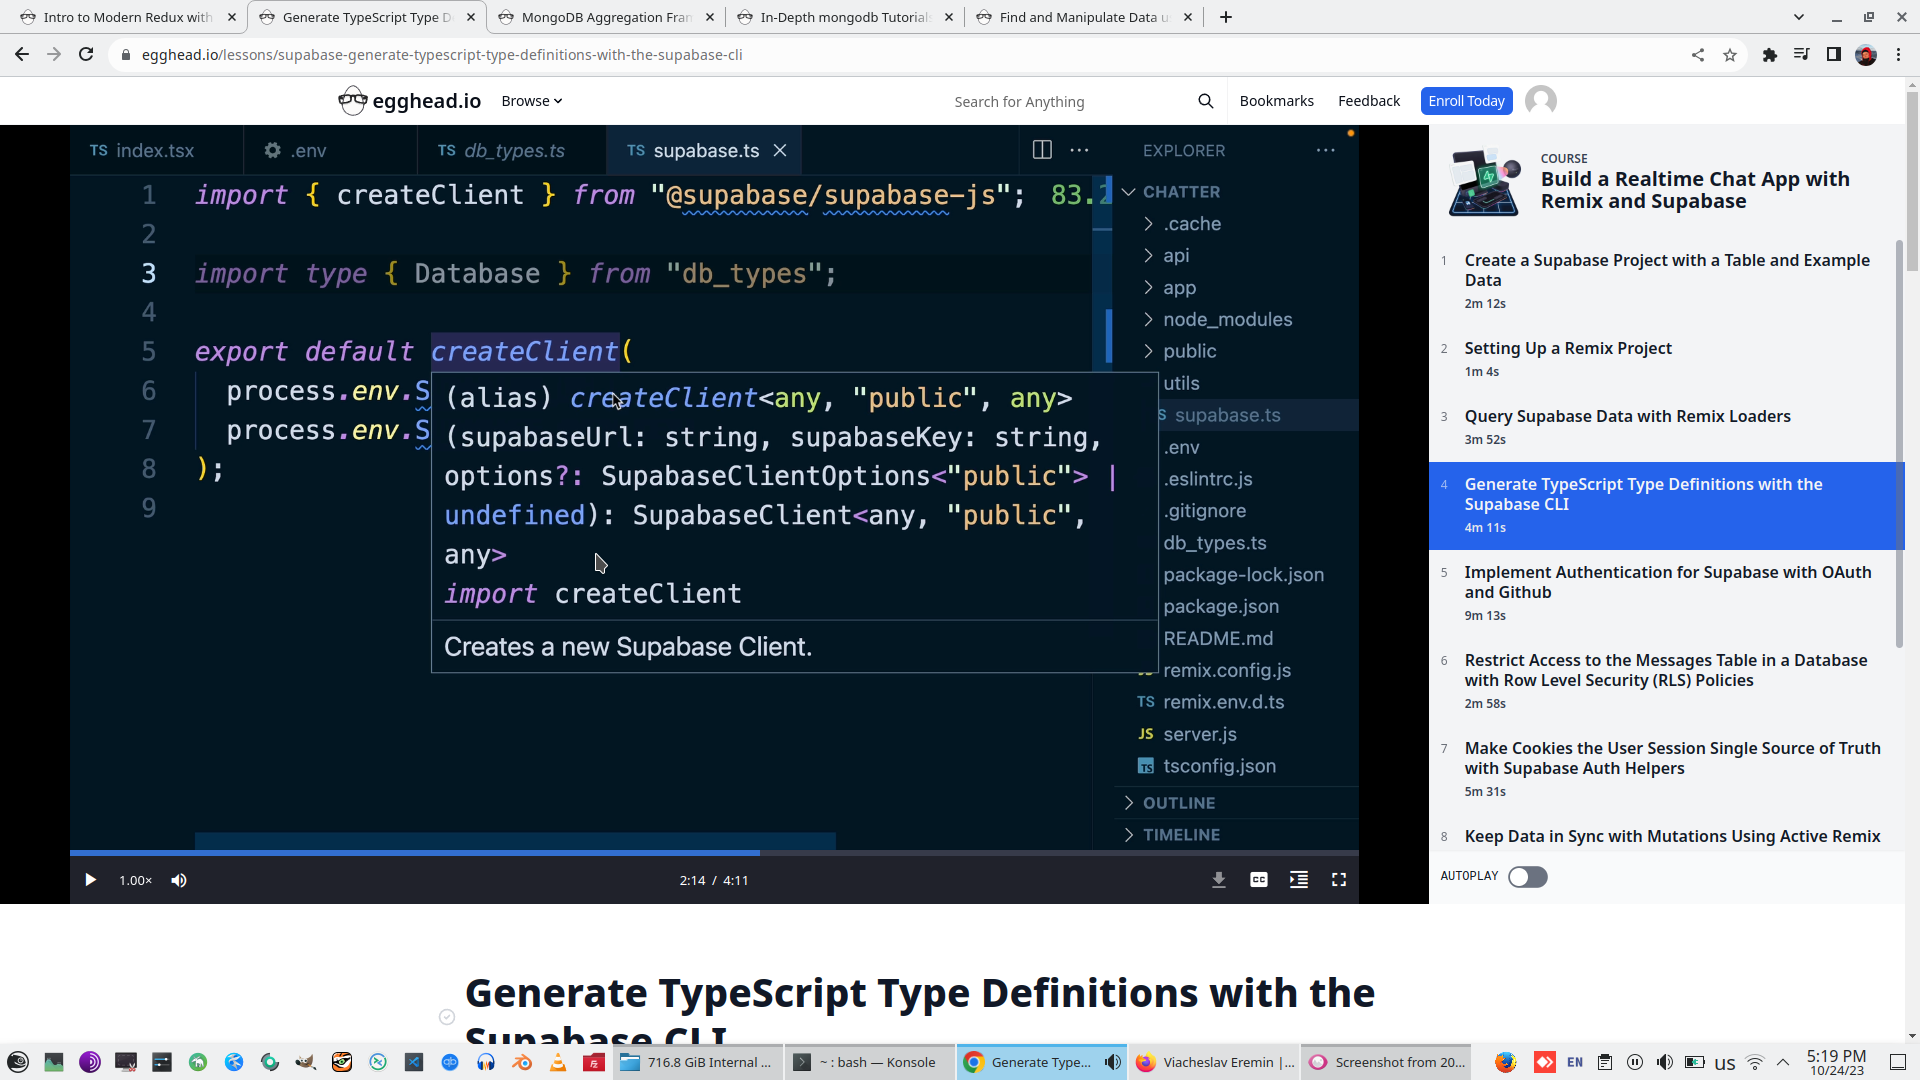Switch to the MongoDB Aggregation Framework tab
1920x1080 pixels.
tap(606, 17)
